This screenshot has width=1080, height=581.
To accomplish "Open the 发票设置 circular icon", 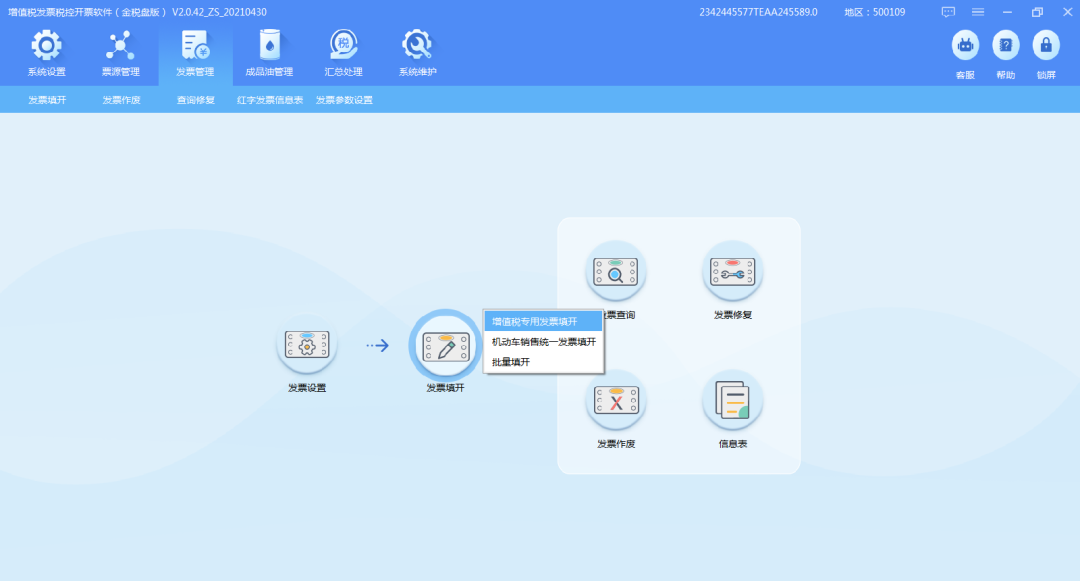I will pos(306,344).
